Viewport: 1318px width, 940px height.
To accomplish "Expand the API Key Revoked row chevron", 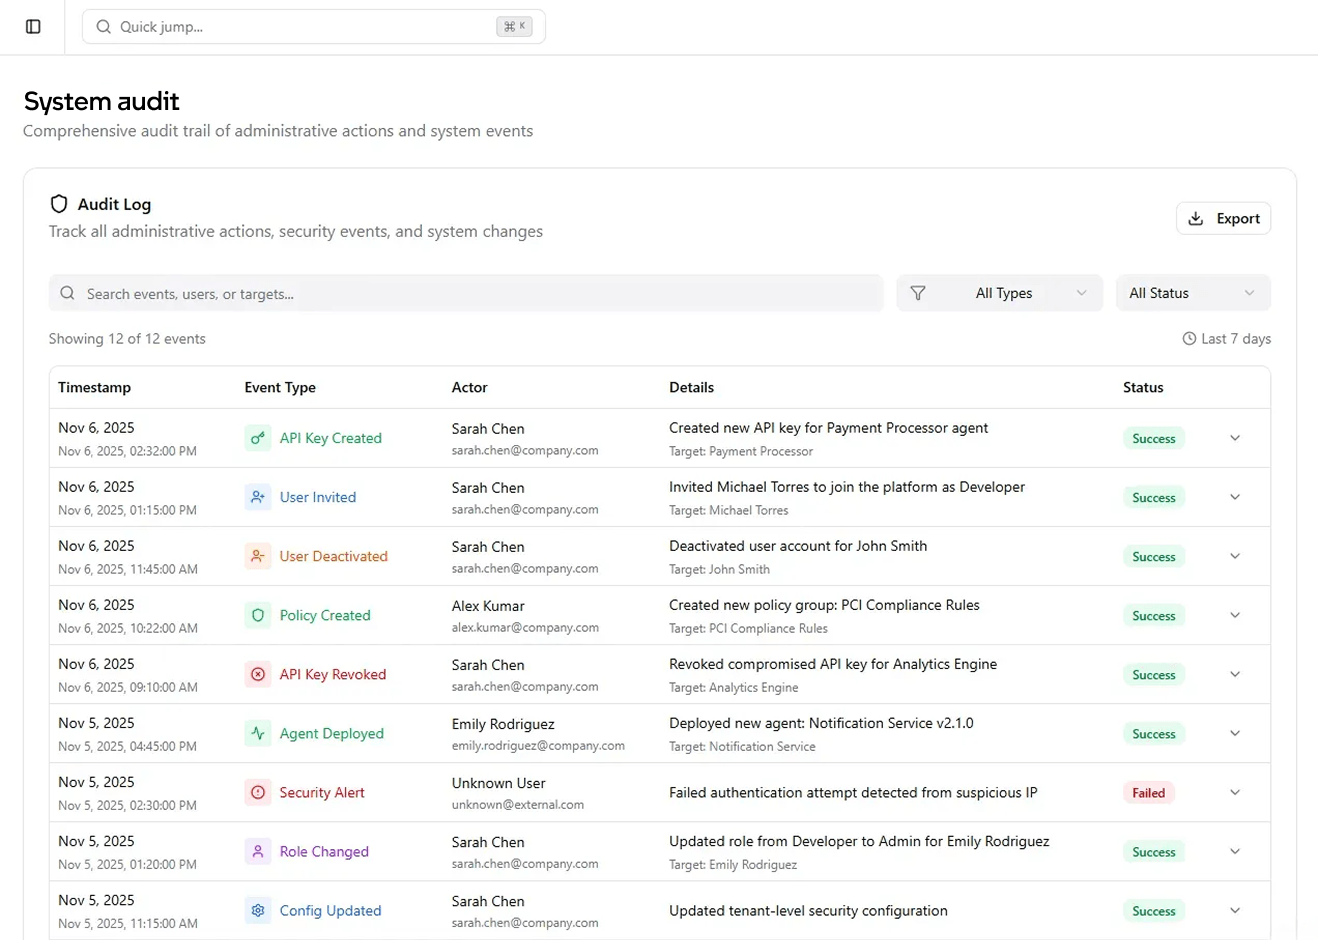I will click(1235, 674).
